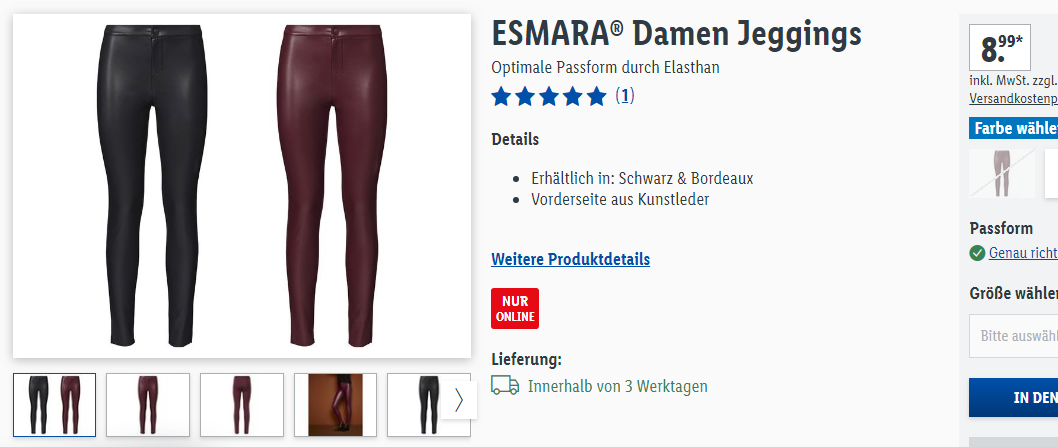Open Weitere Produktdetails link

(571, 259)
